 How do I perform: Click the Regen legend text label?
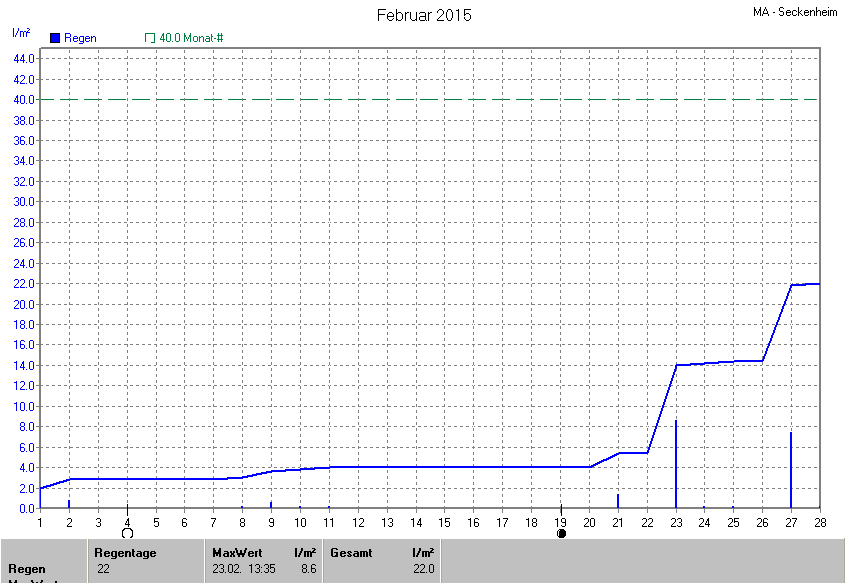pos(80,38)
